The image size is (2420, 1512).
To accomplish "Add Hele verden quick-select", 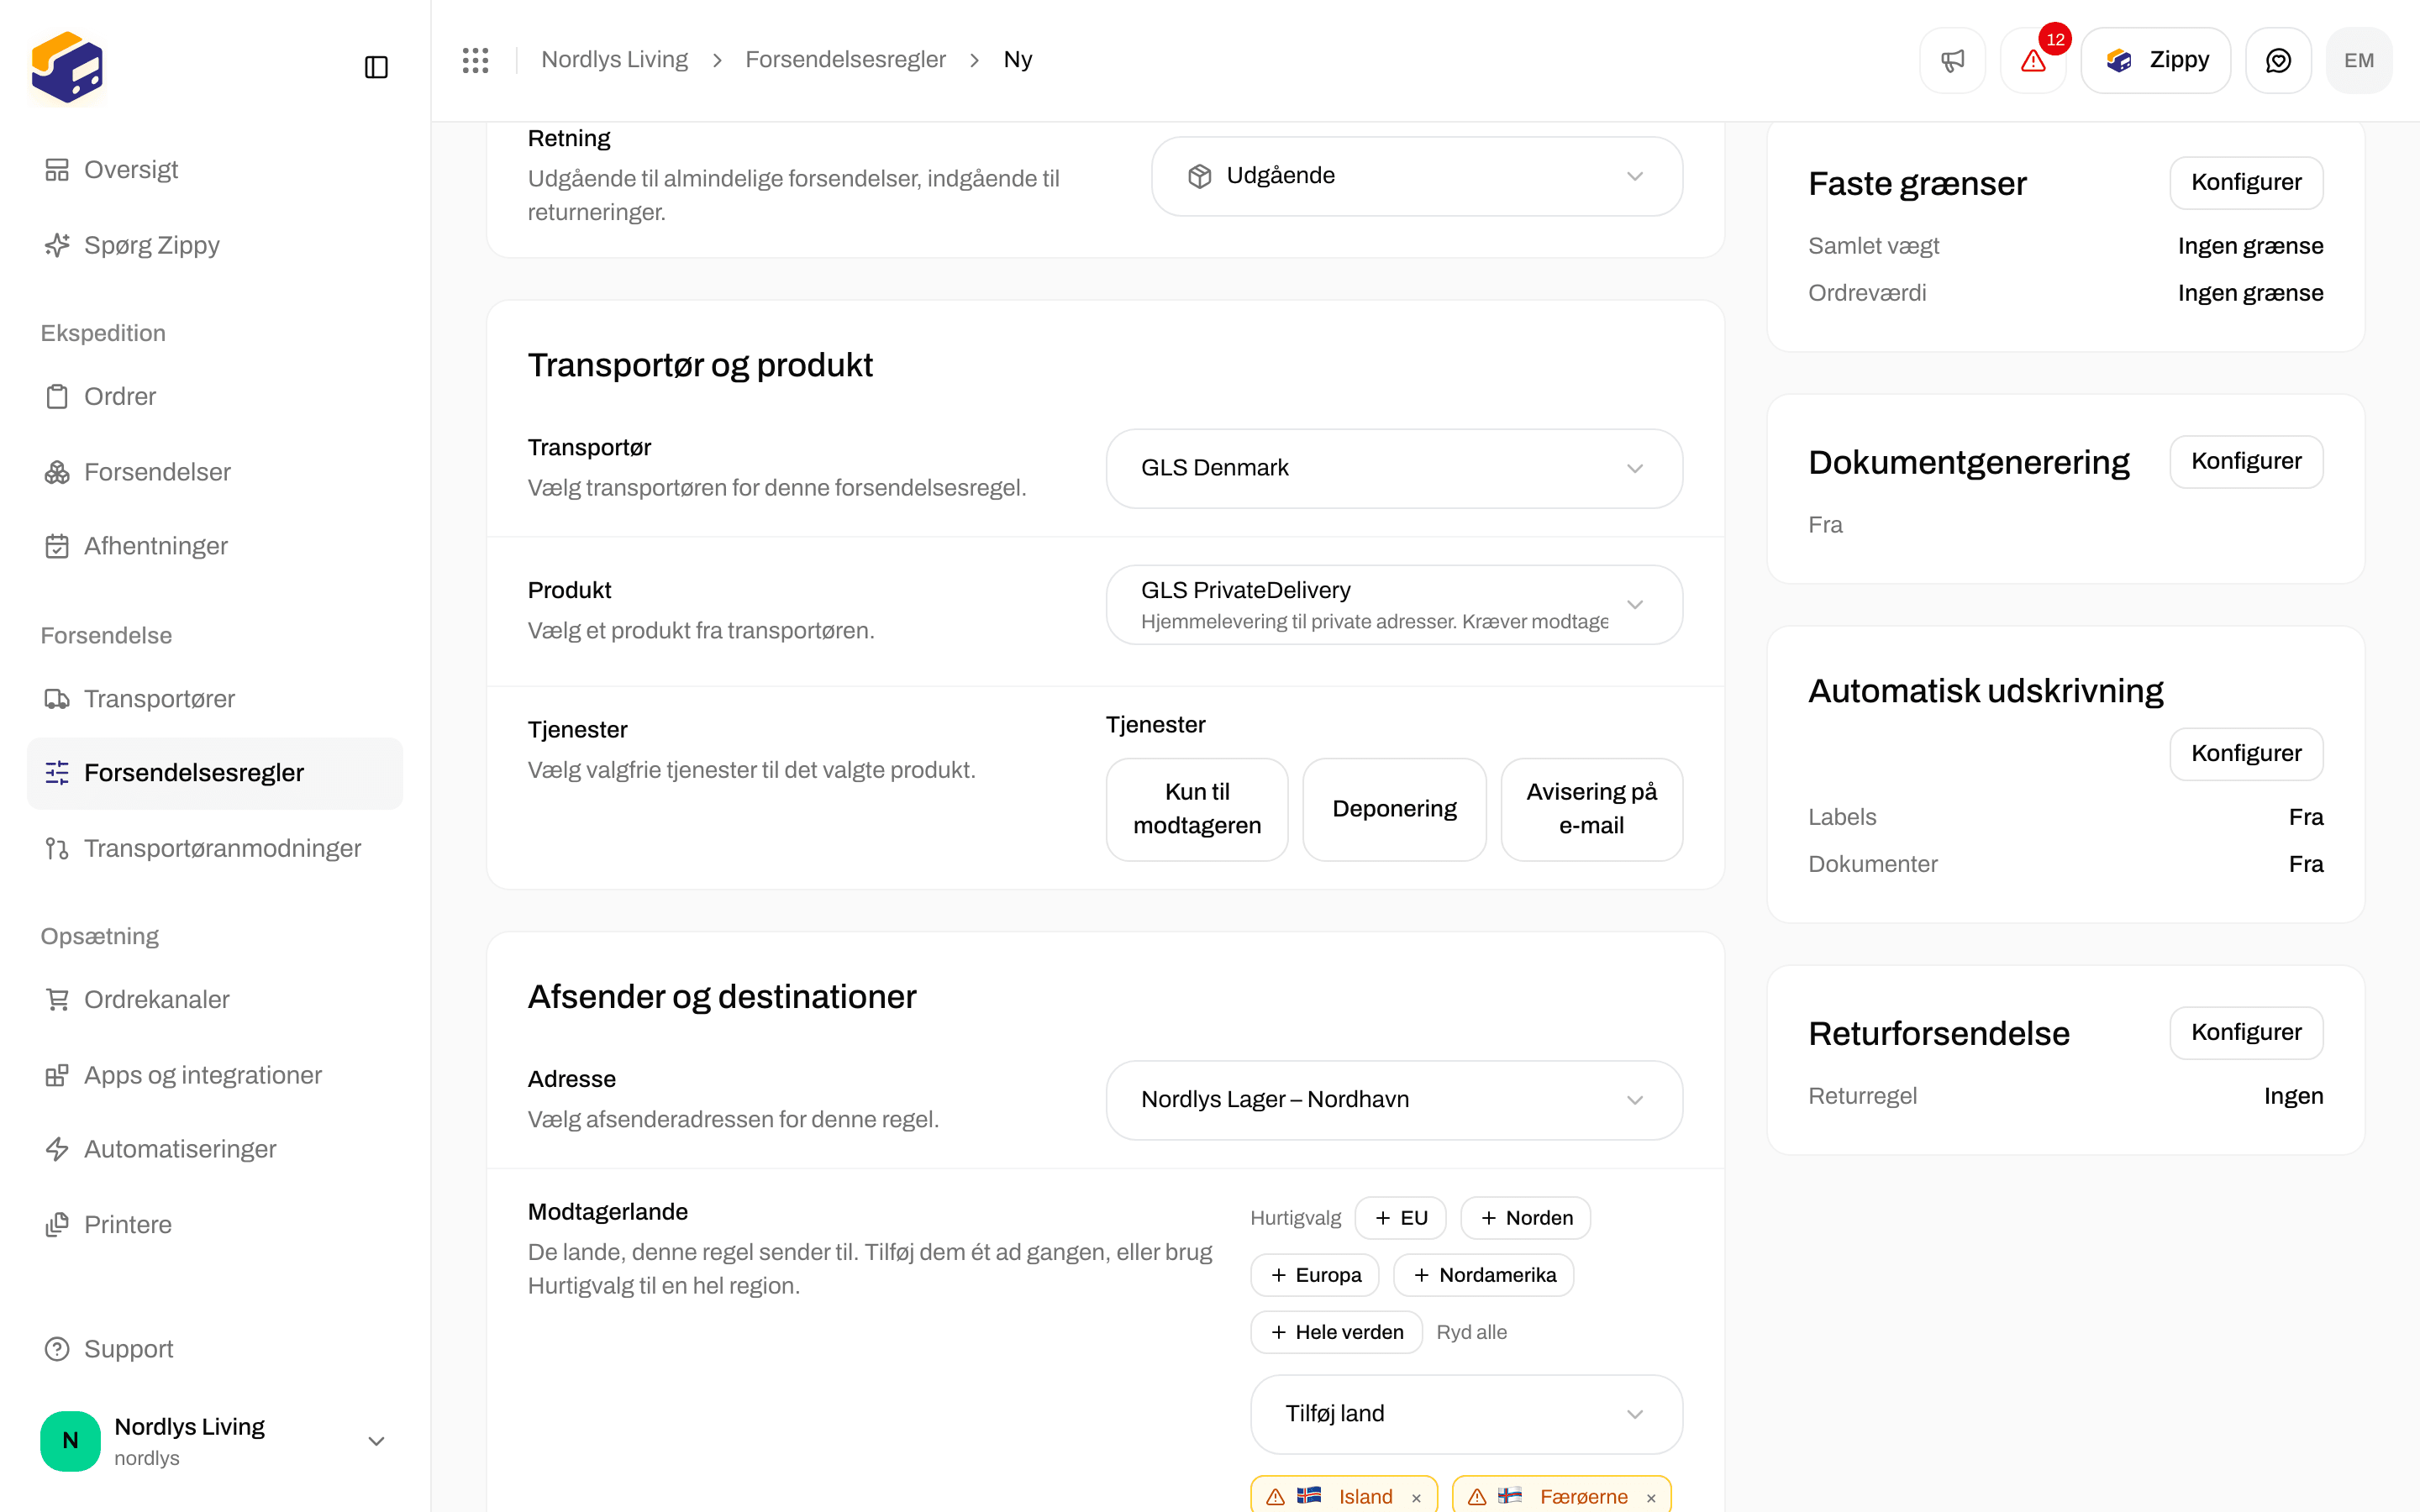I will tap(1336, 1332).
